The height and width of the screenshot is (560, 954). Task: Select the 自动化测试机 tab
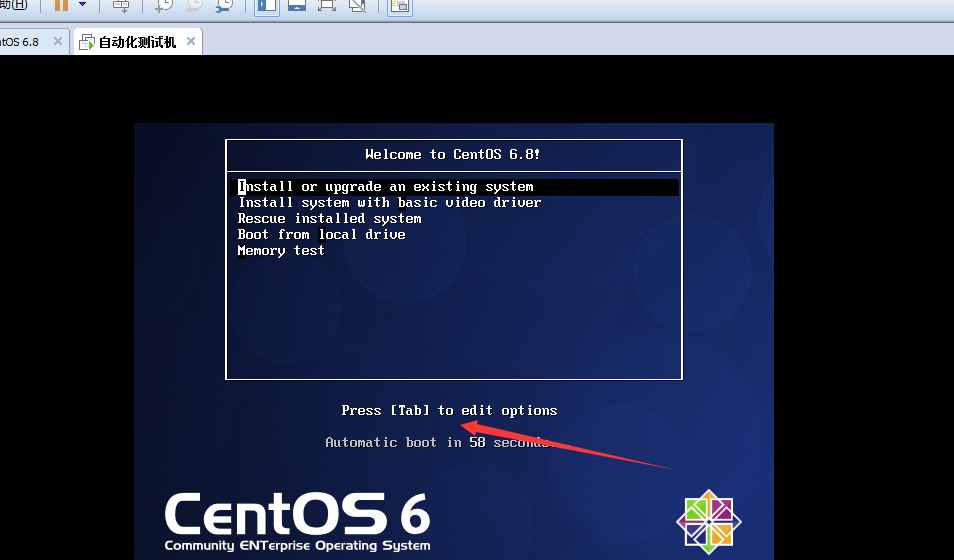(x=137, y=42)
